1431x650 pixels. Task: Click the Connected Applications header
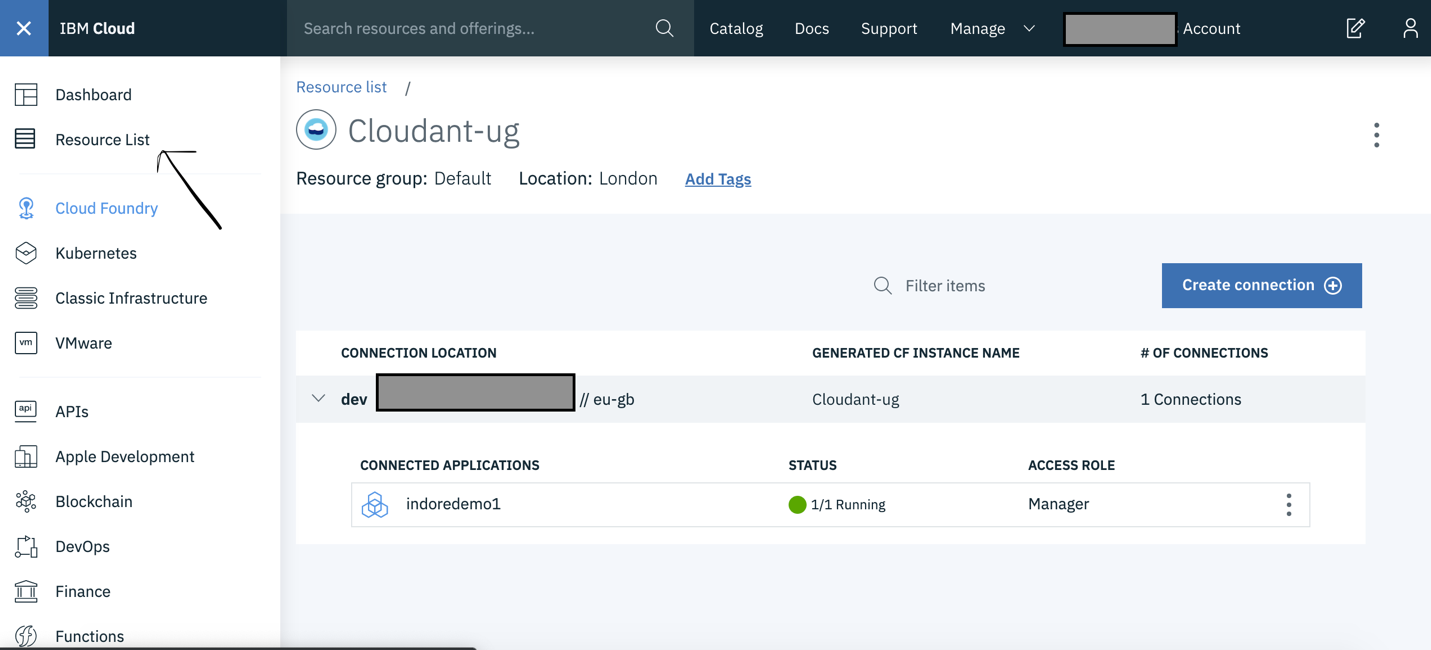[x=449, y=465]
